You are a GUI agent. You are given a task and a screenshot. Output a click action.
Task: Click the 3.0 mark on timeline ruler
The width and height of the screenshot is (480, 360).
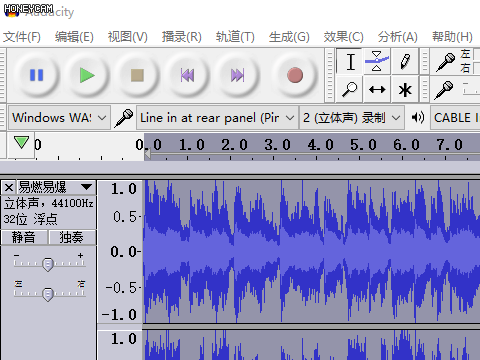point(277,145)
